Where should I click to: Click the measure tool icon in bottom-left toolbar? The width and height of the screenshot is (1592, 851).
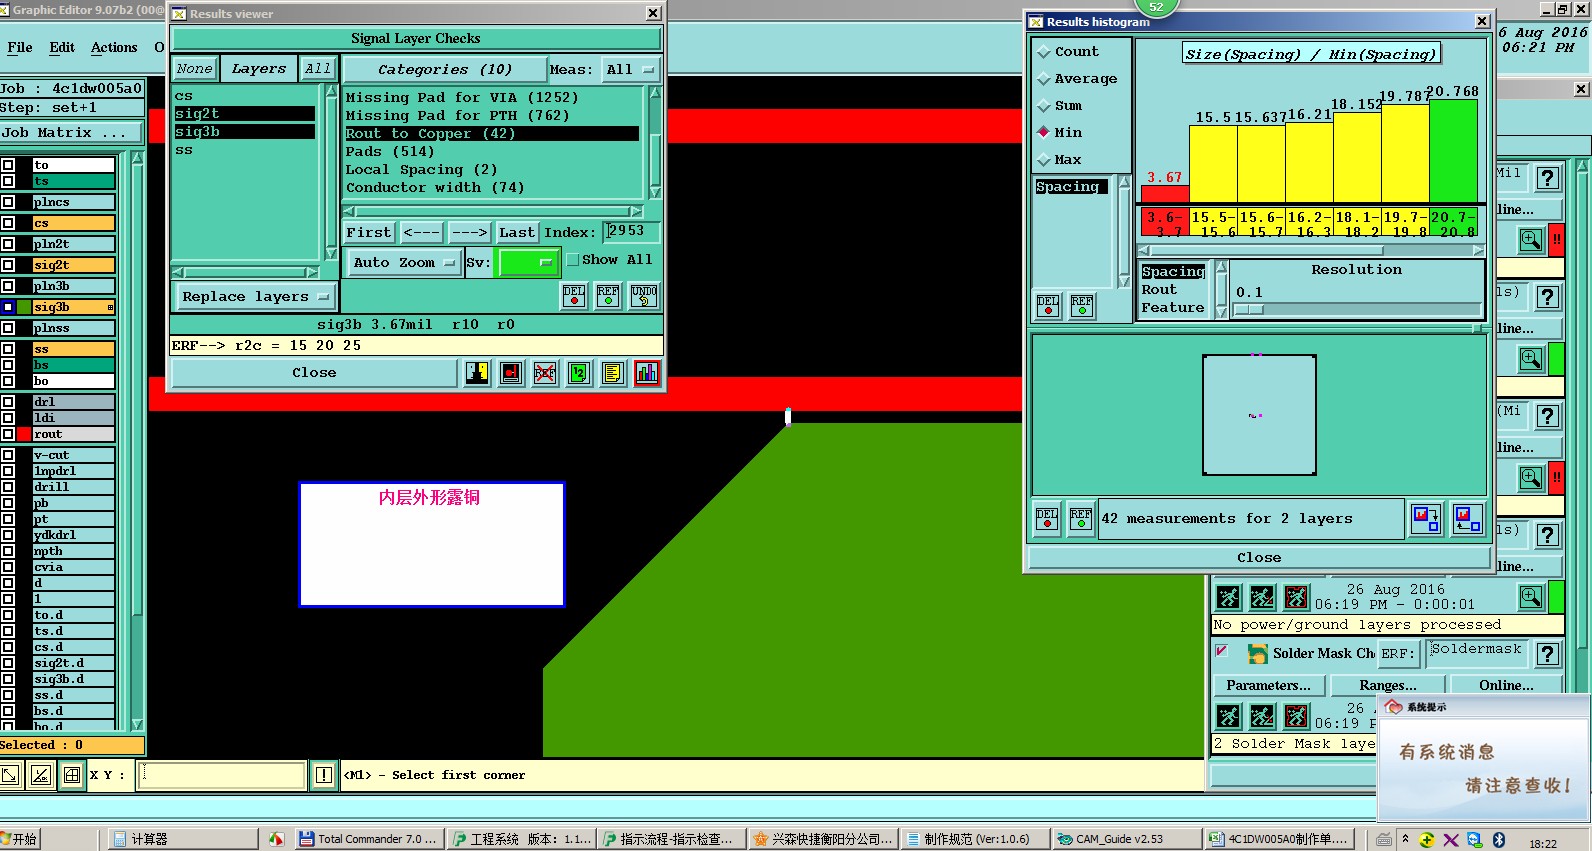point(41,775)
